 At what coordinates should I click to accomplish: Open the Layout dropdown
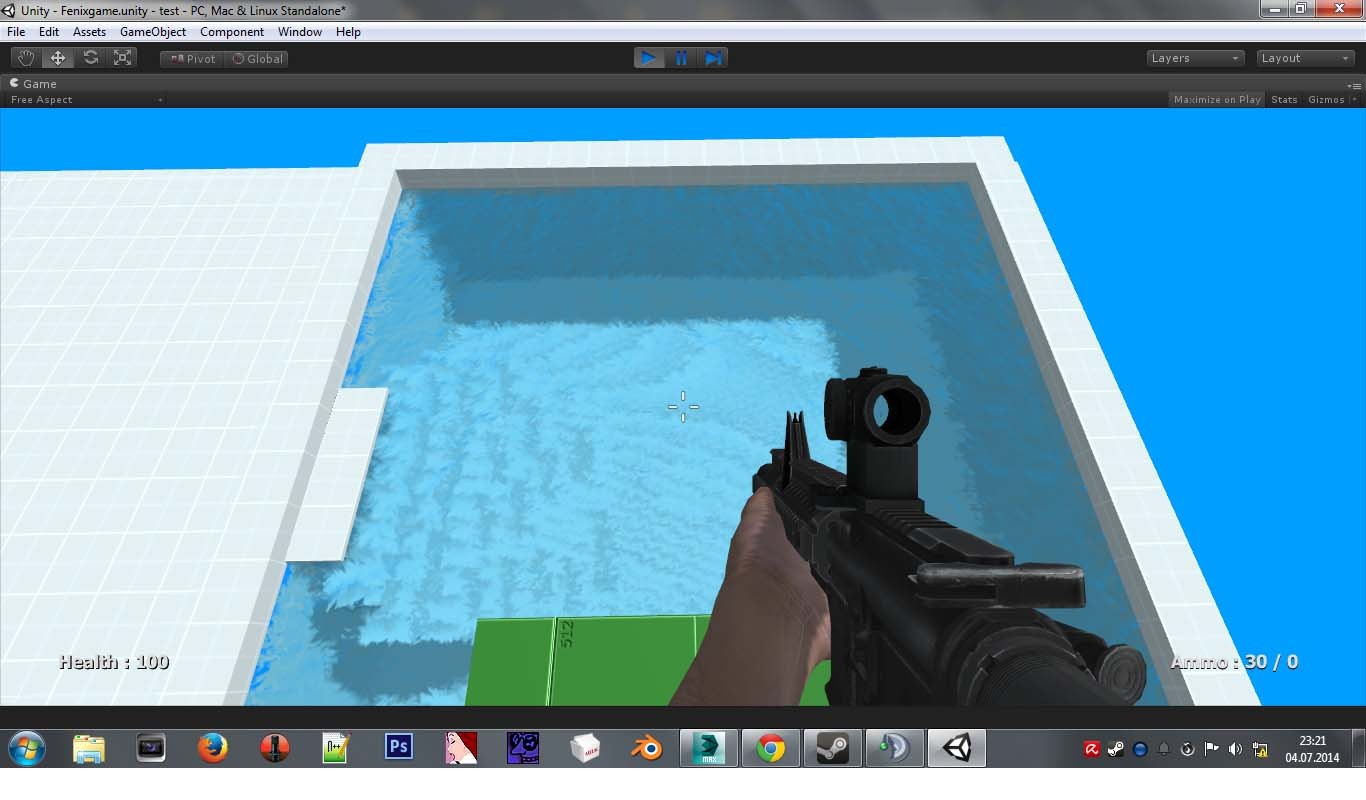(1304, 58)
